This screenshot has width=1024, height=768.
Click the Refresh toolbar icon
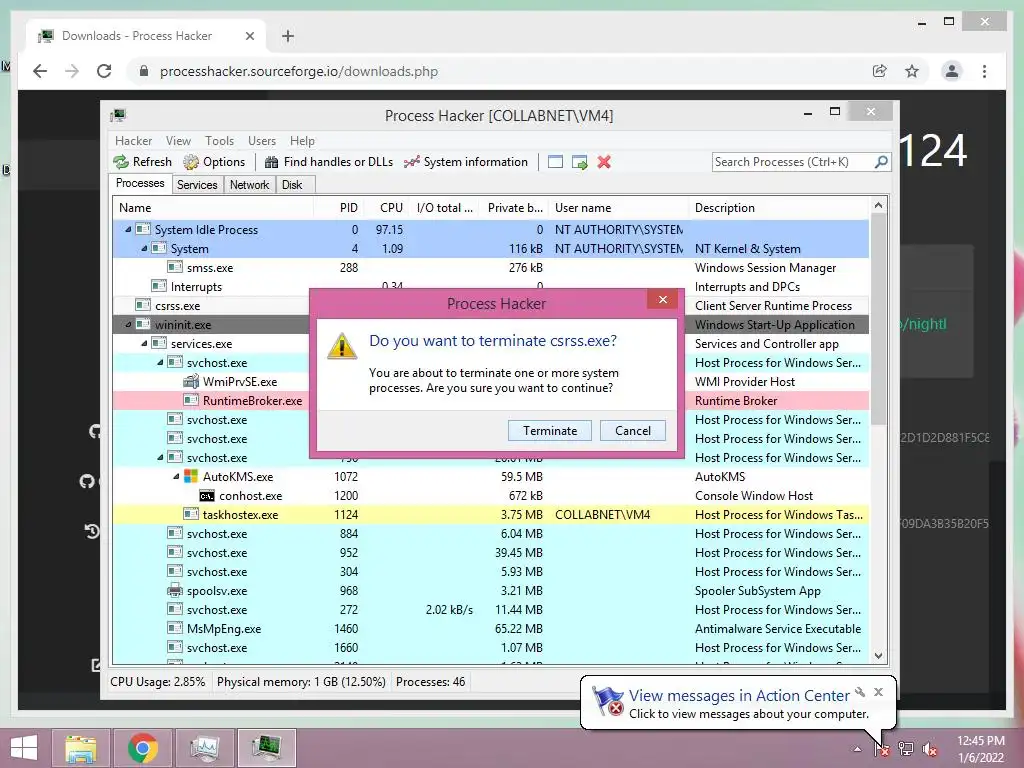121,162
